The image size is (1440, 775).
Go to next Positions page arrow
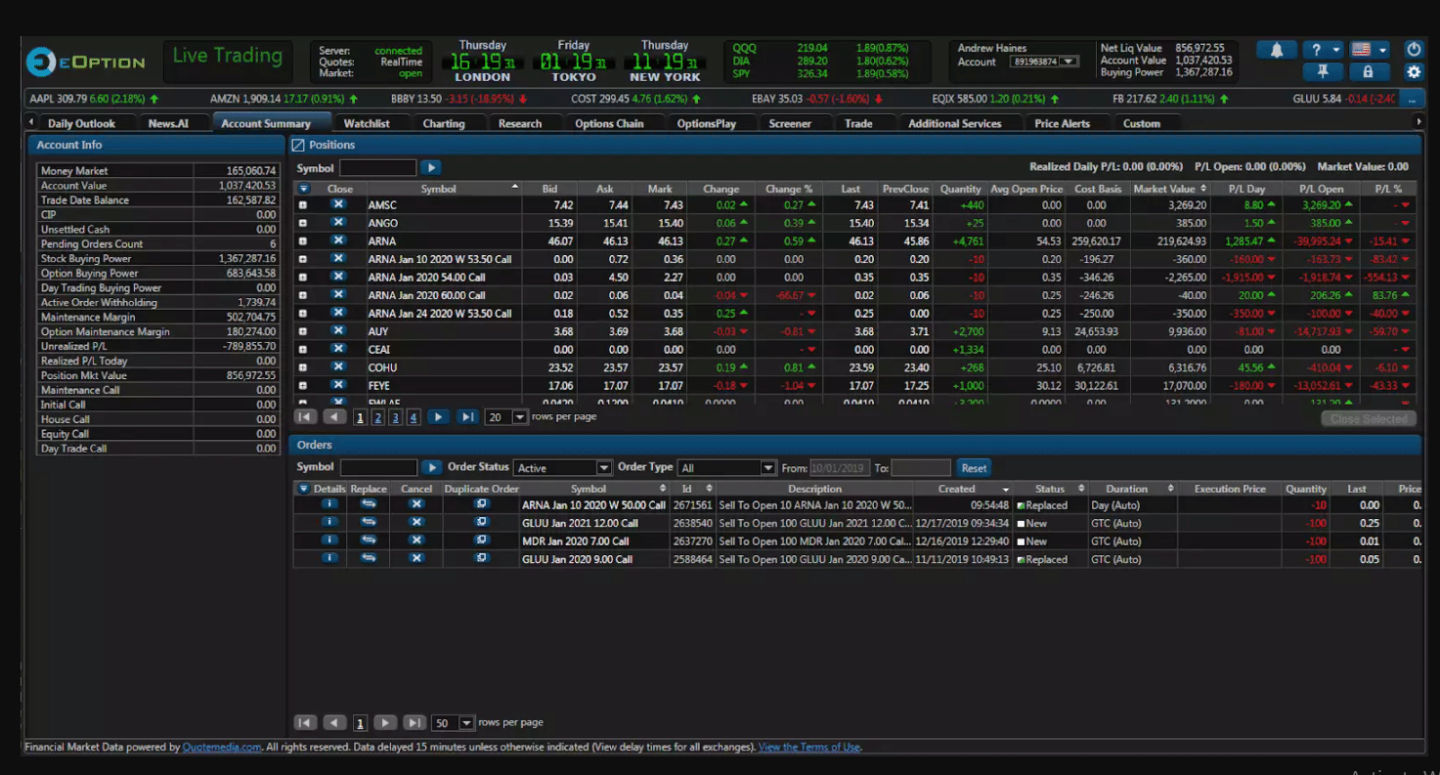pyautogui.click(x=438, y=417)
